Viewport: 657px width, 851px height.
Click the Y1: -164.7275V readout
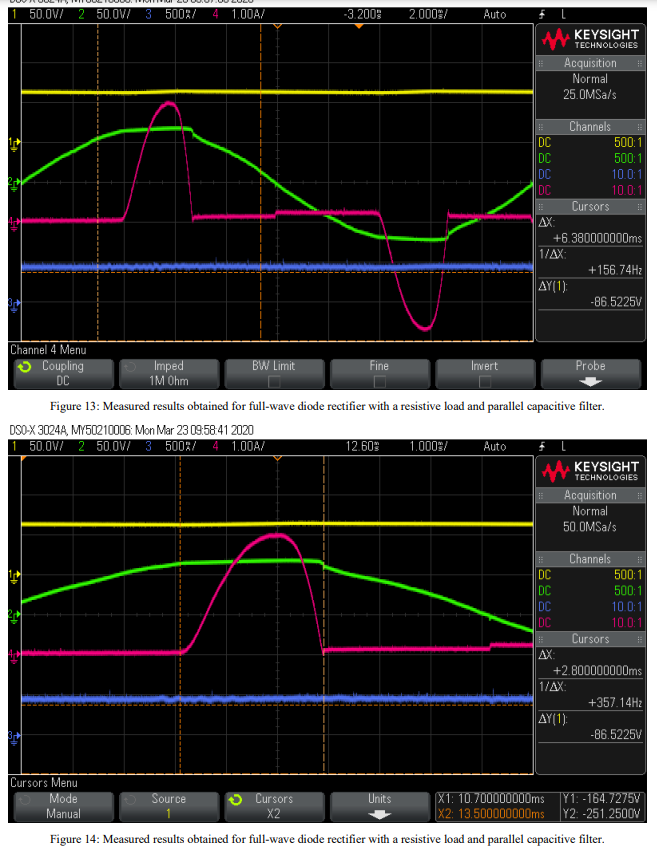[602, 799]
